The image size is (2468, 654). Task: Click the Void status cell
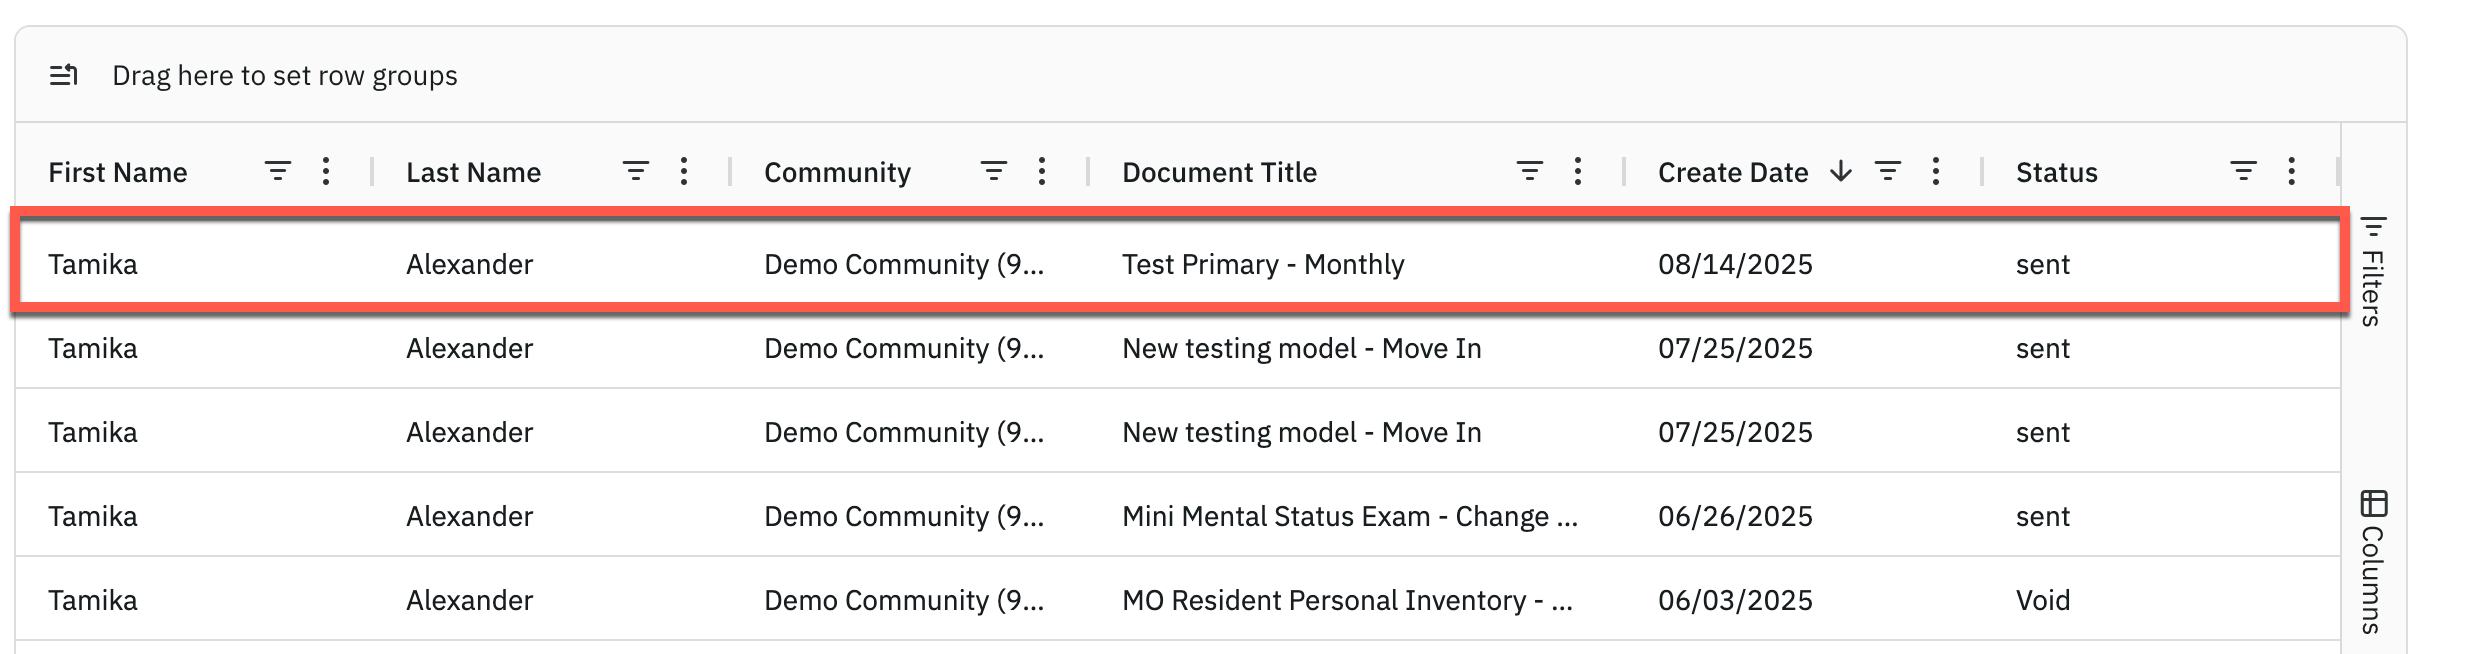[2043, 600]
